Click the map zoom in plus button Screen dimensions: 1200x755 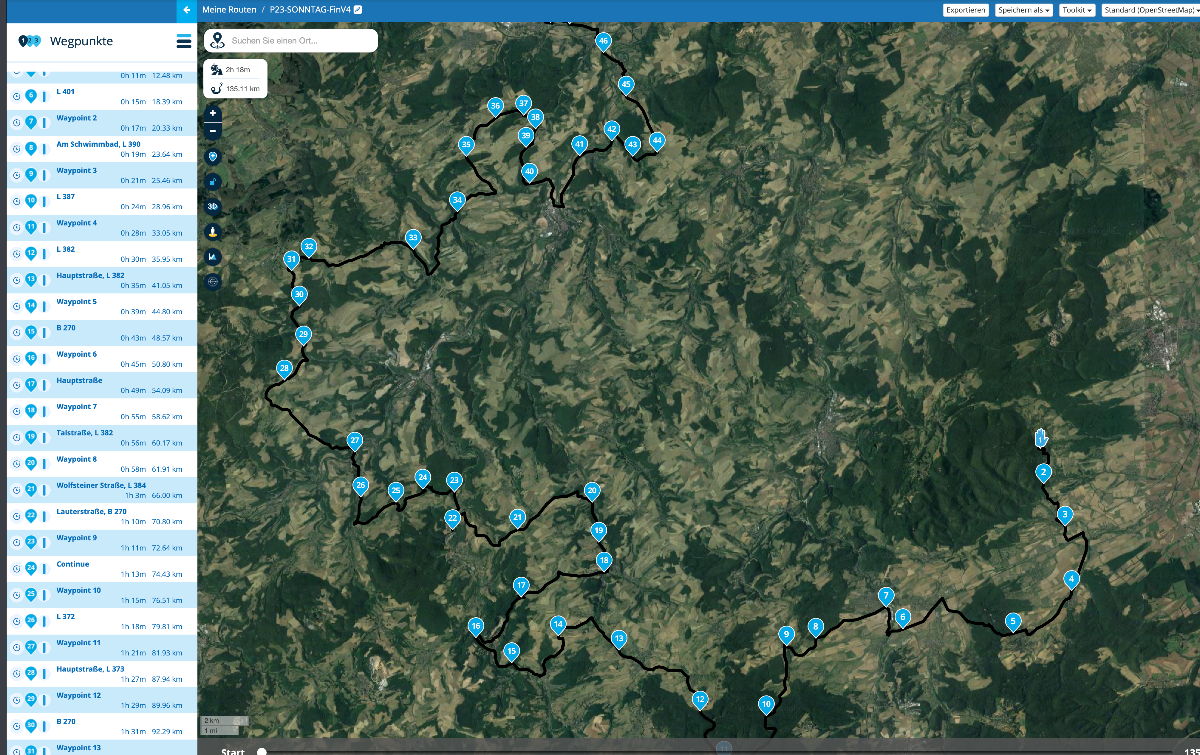[212, 114]
